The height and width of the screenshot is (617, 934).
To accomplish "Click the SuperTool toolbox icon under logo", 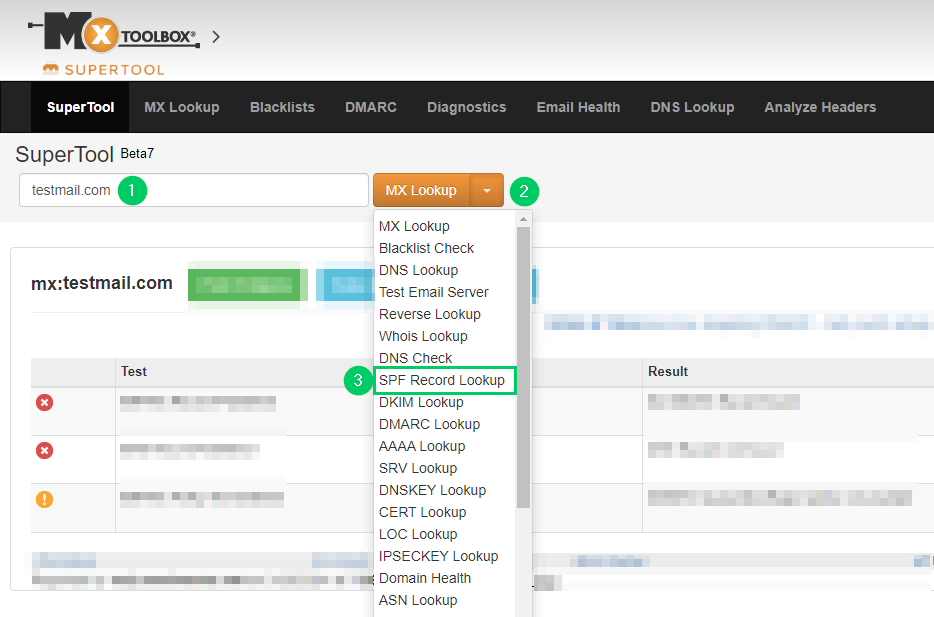I will (51, 69).
